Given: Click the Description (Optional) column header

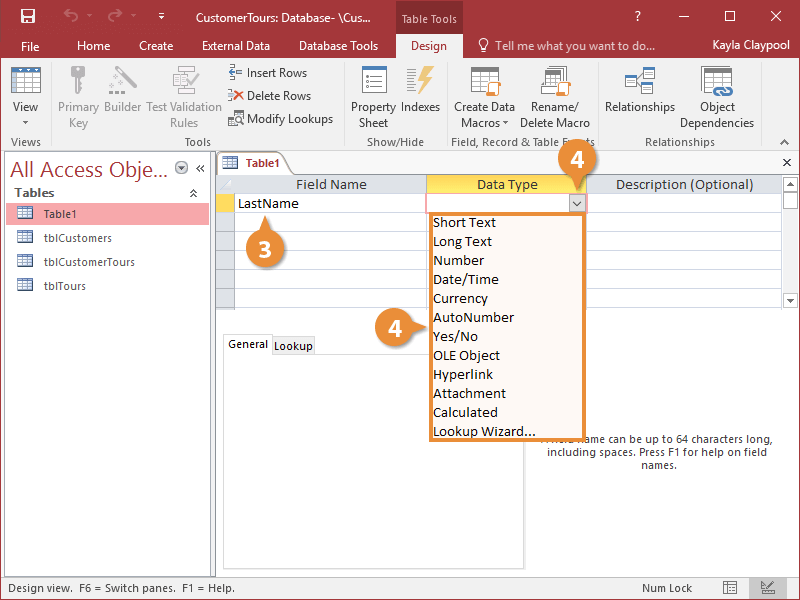Looking at the screenshot, I should click(684, 184).
